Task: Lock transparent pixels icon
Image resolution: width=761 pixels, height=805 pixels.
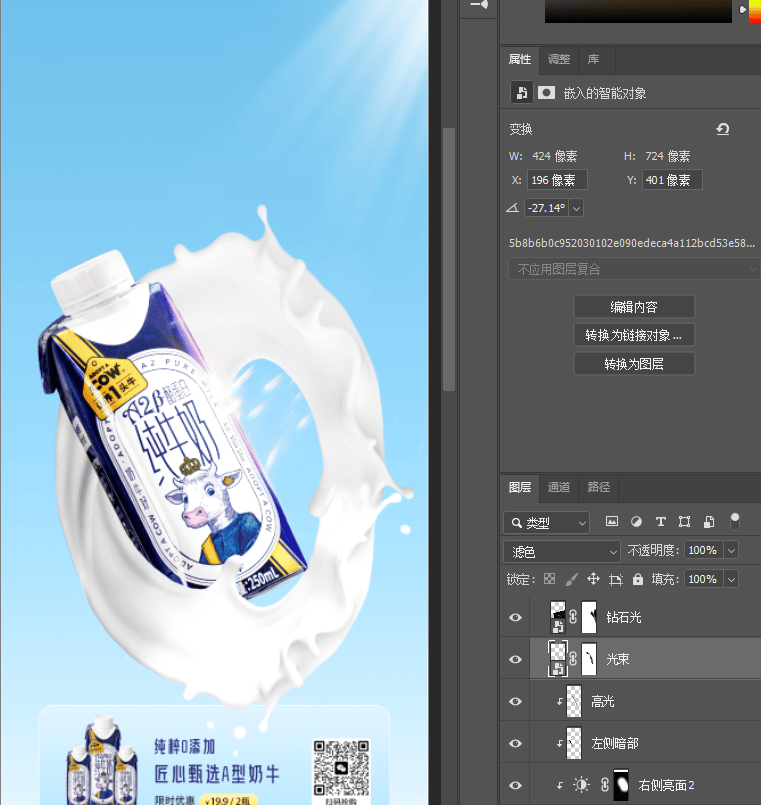Action: click(549, 579)
